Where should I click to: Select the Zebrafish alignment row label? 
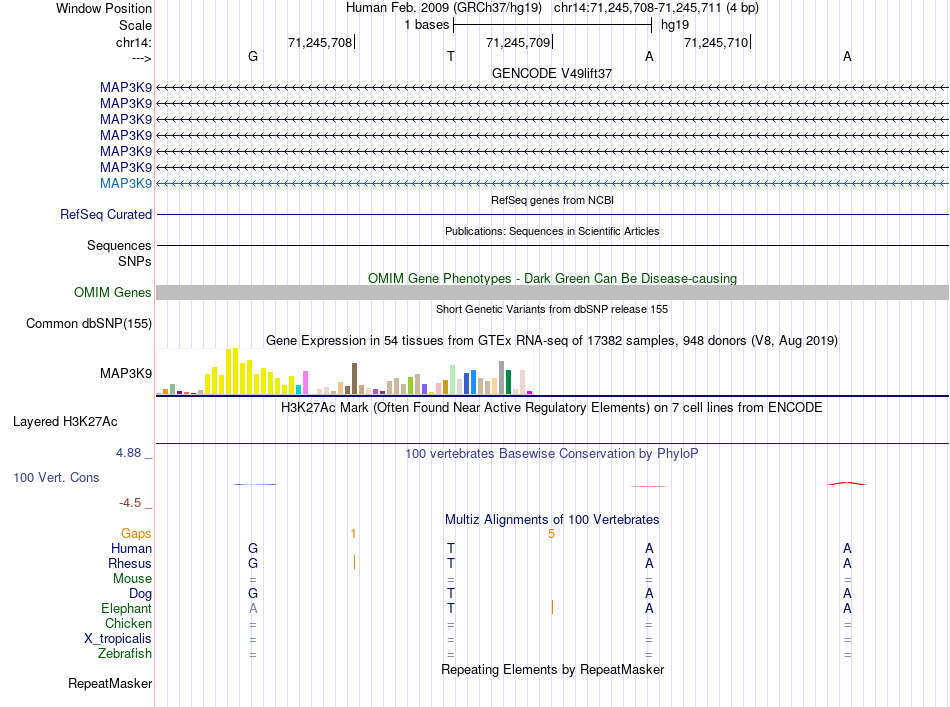125,654
